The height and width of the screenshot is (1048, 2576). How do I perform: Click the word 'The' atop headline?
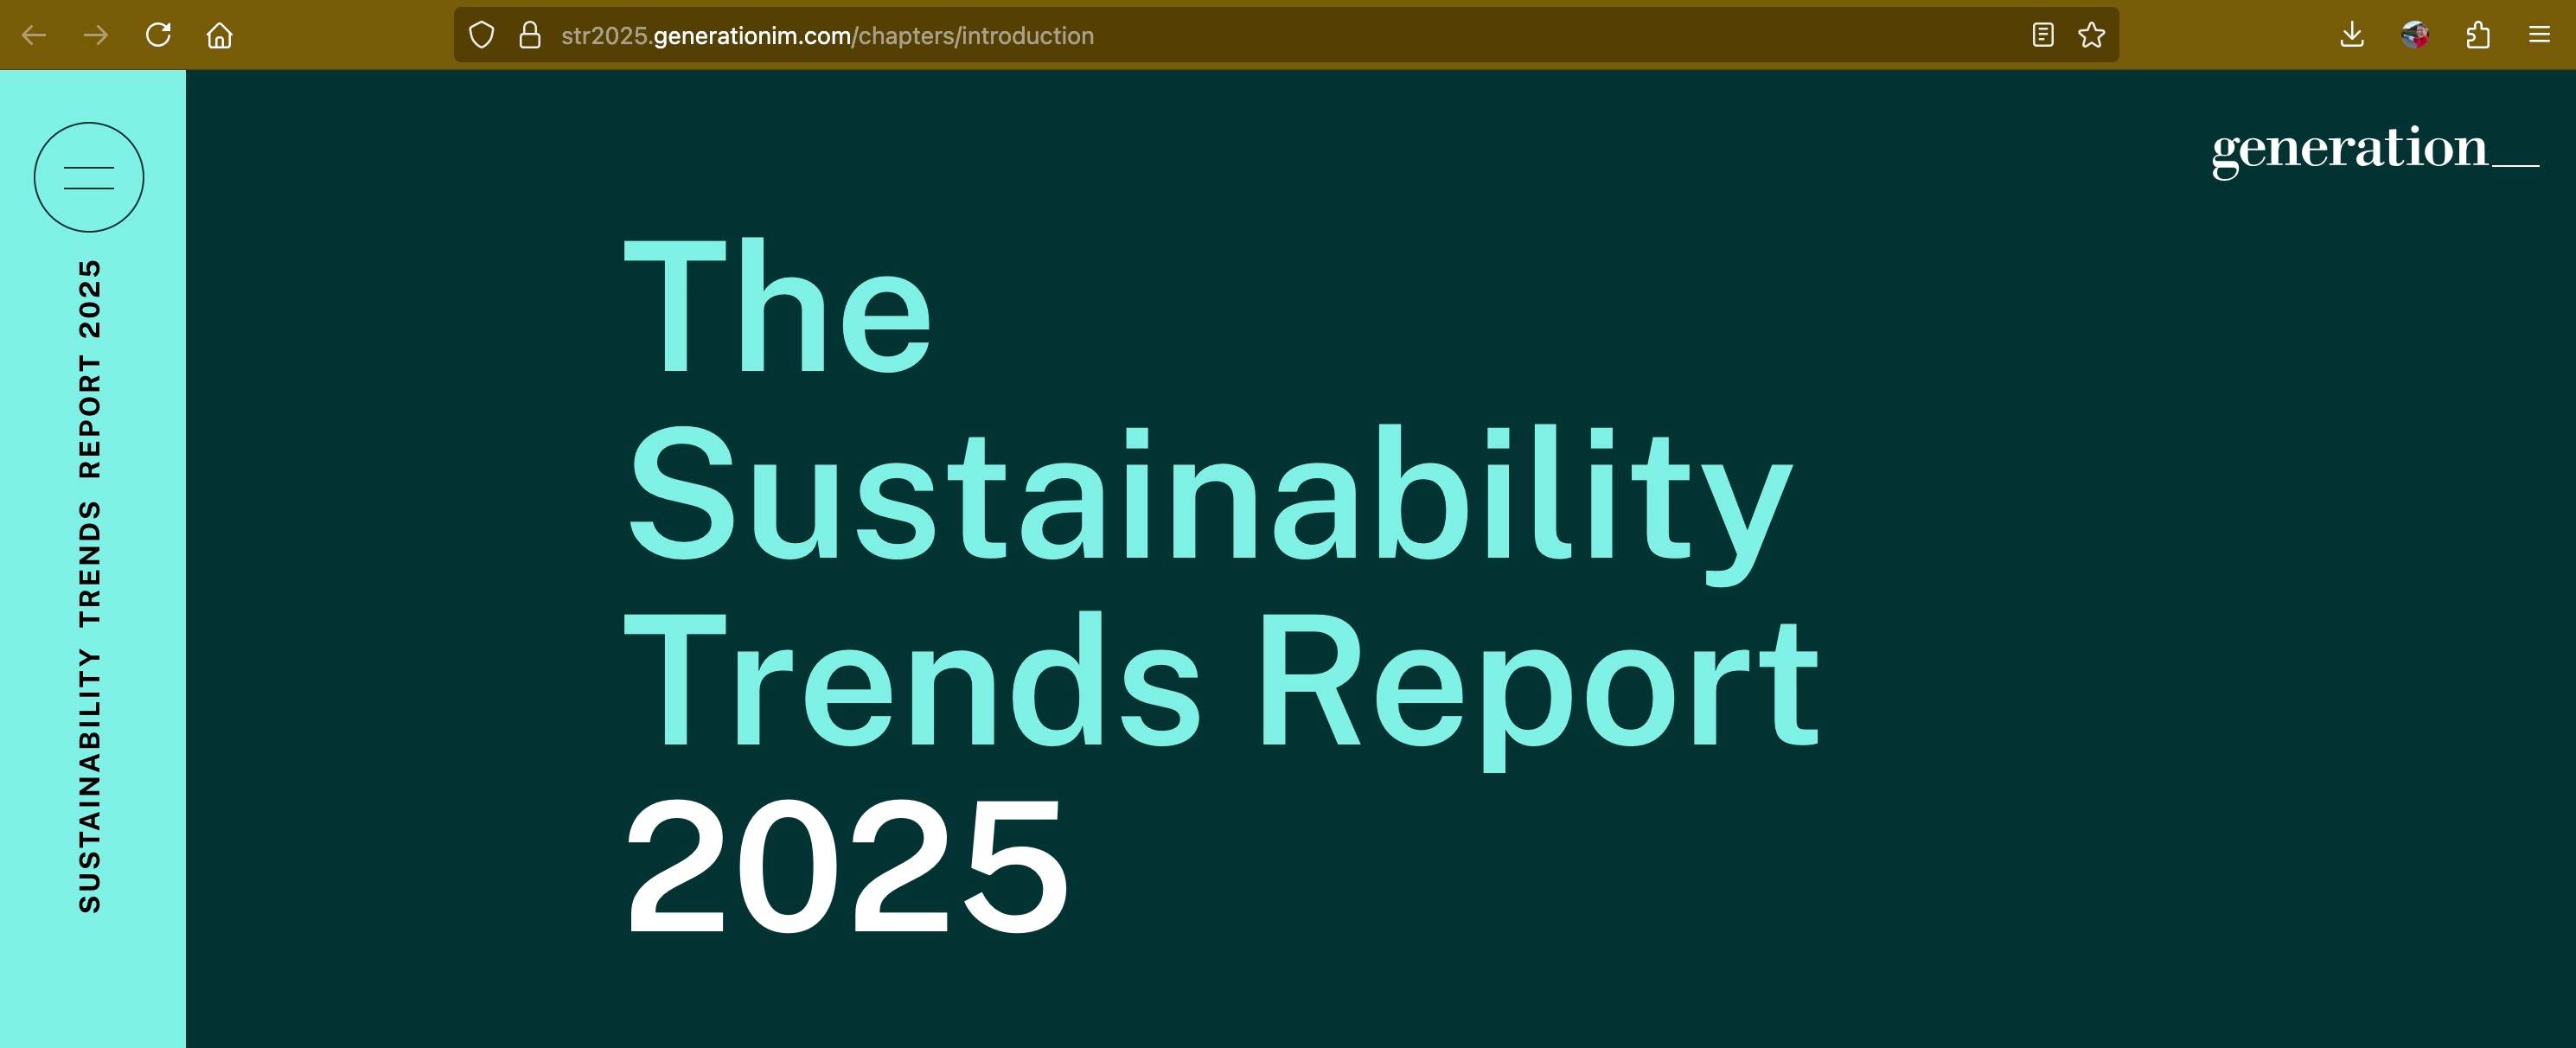[778, 308]
